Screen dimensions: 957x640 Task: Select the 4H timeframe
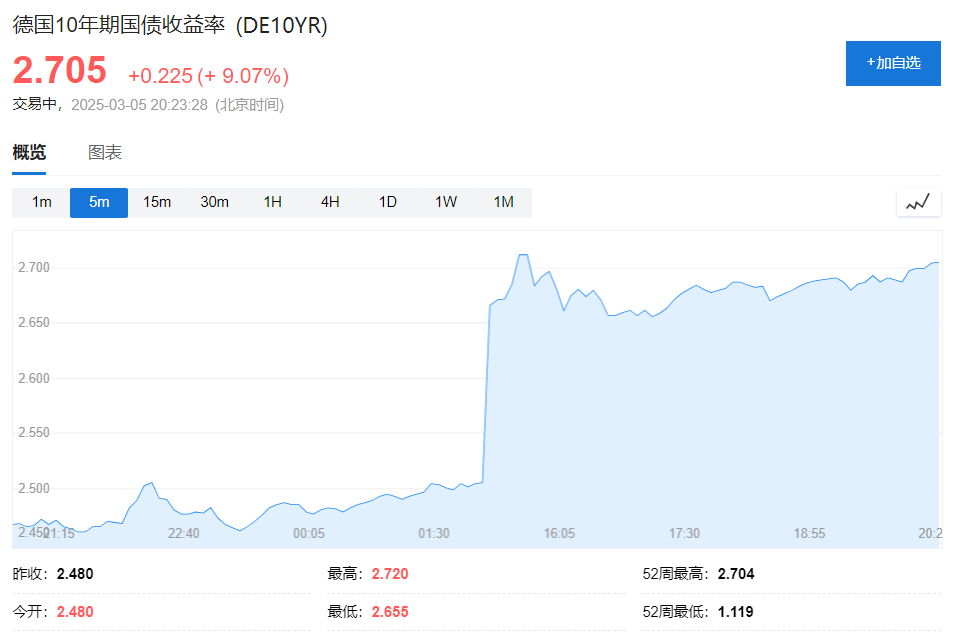pyautogui.click(x=330, y=201)
